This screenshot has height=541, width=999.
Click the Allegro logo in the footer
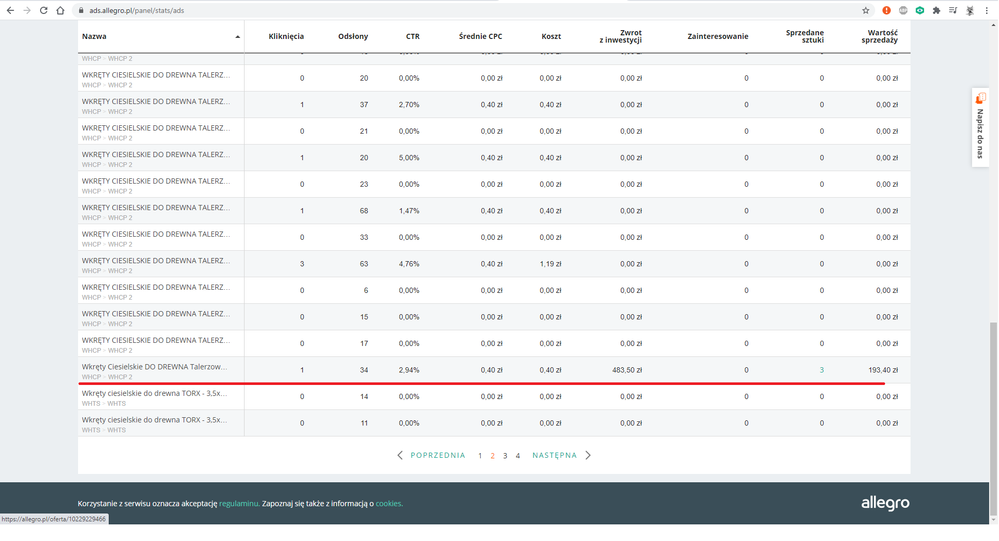[x=885, y=503]
